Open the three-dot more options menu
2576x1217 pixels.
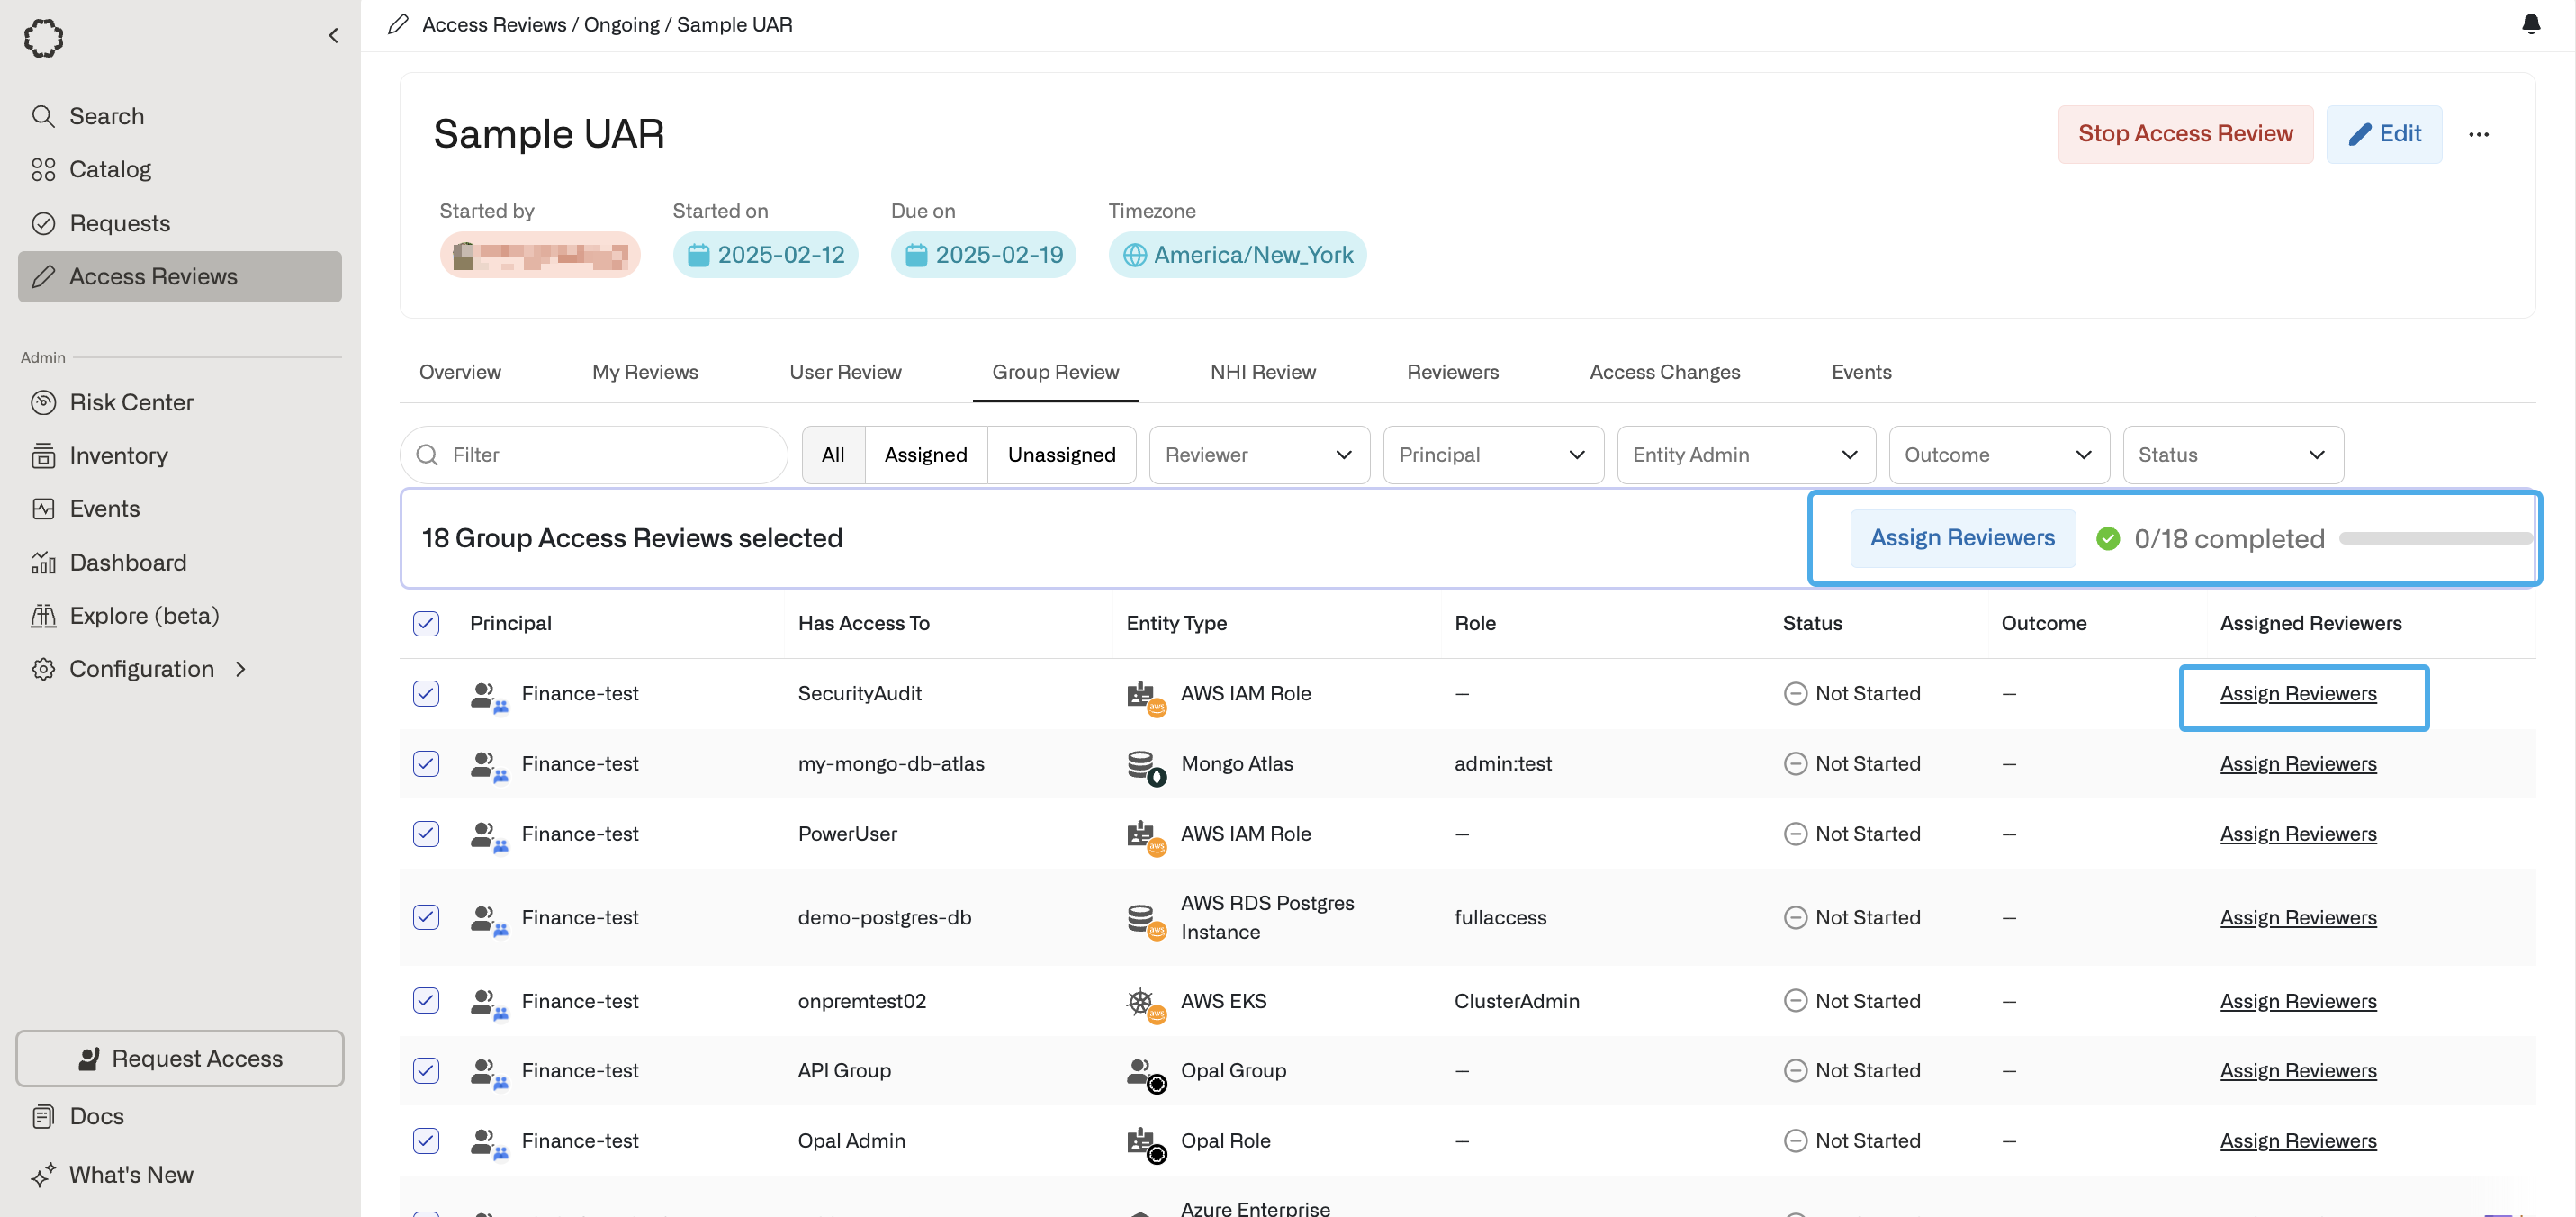[x=2478, y=134]
